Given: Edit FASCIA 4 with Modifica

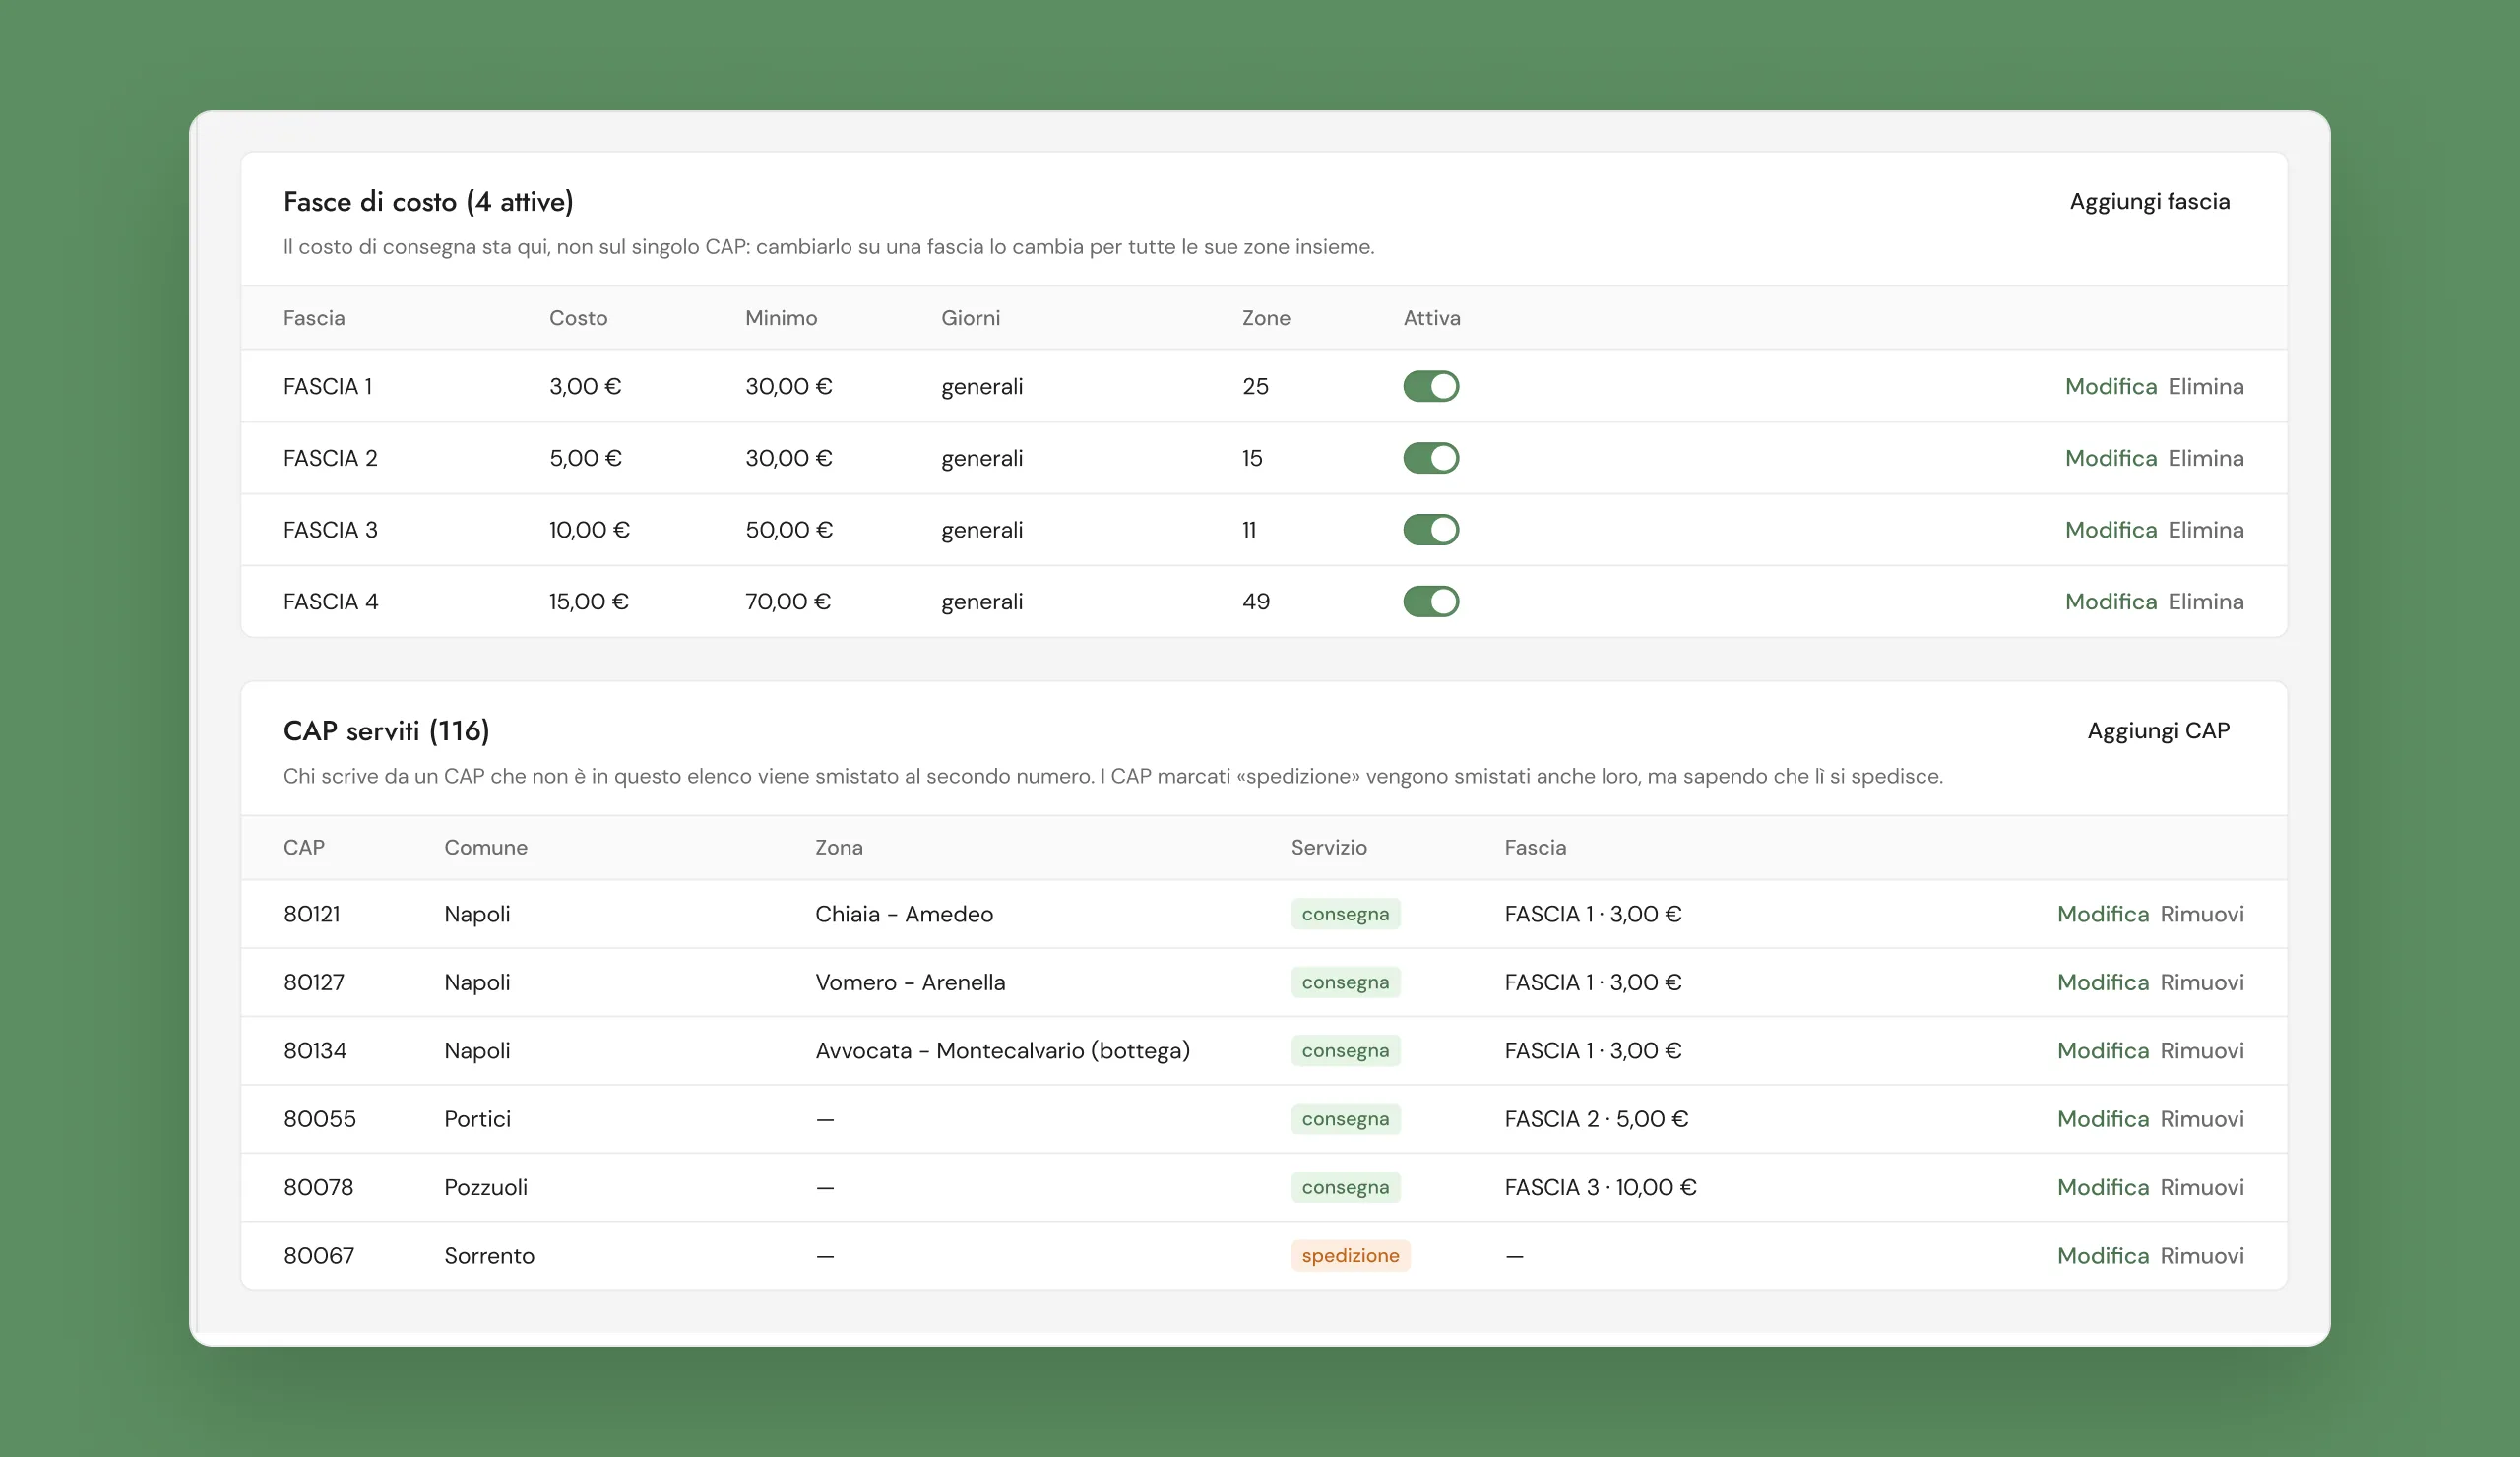Looking at the screenshot, I should 2111,602.
